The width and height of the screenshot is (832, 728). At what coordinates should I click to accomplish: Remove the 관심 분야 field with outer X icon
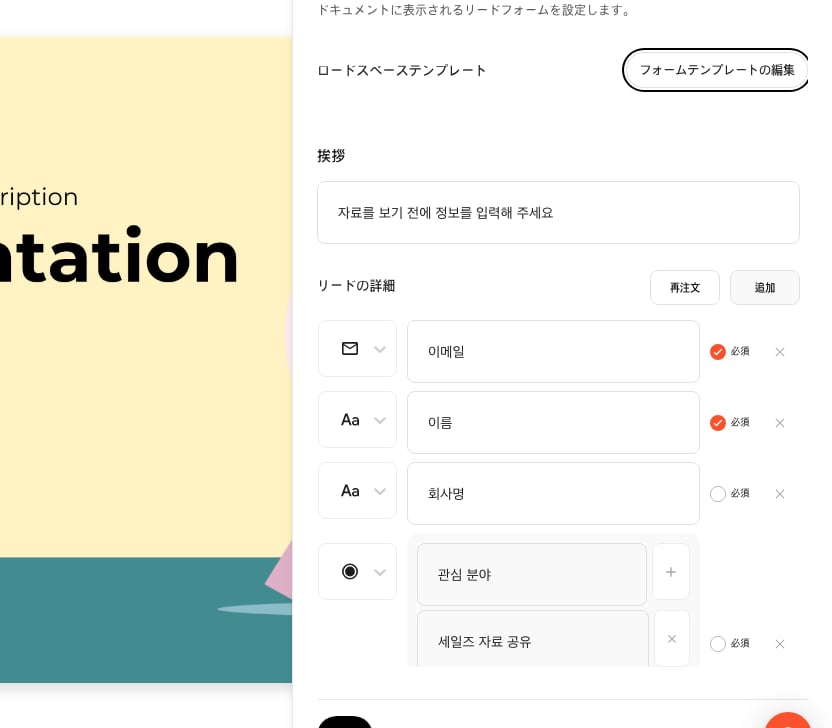tap(779, 644)
